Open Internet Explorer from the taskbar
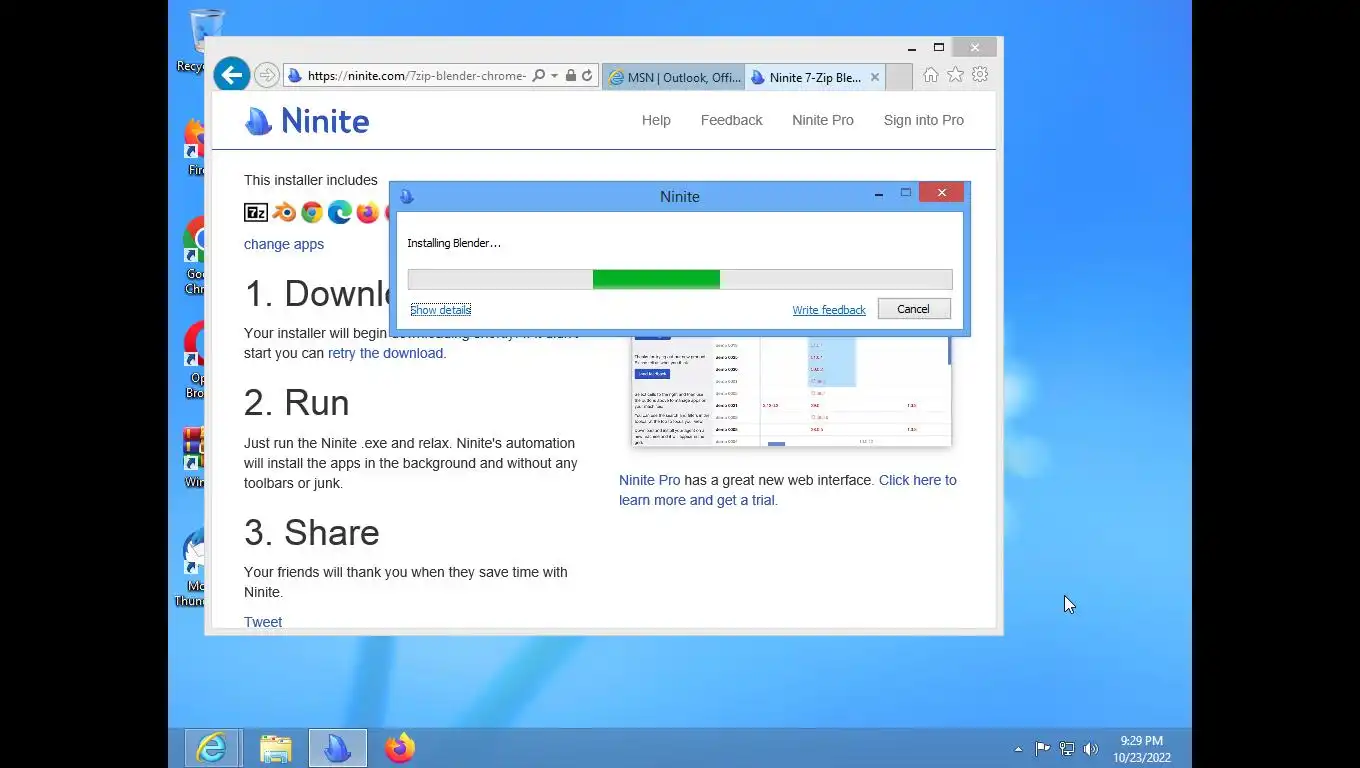Viewport: 1360px width, 768px height. 212,748
